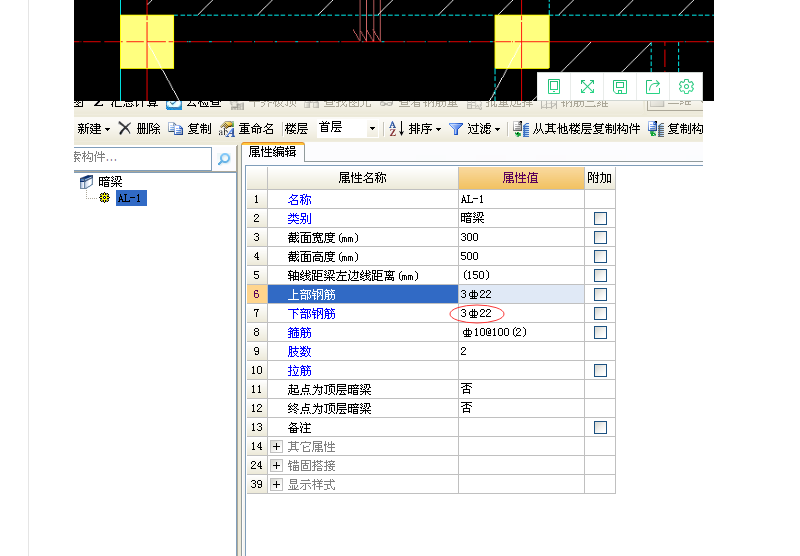Toggle 附加 checkbox for 截面宽度
The height and width of the screenshot is (556, 800).
pyautogui.click(x=600, y=237)
